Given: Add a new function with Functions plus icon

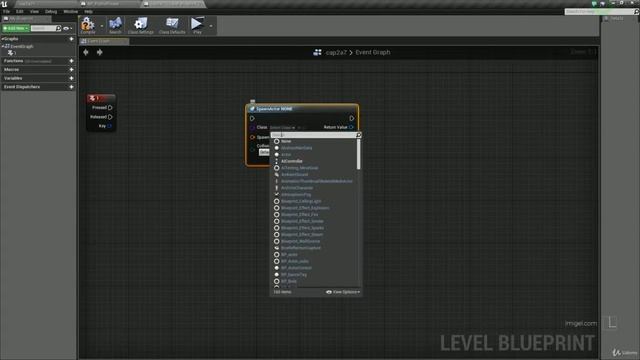Looking at the screenshot, I should (x=71, y=61).
